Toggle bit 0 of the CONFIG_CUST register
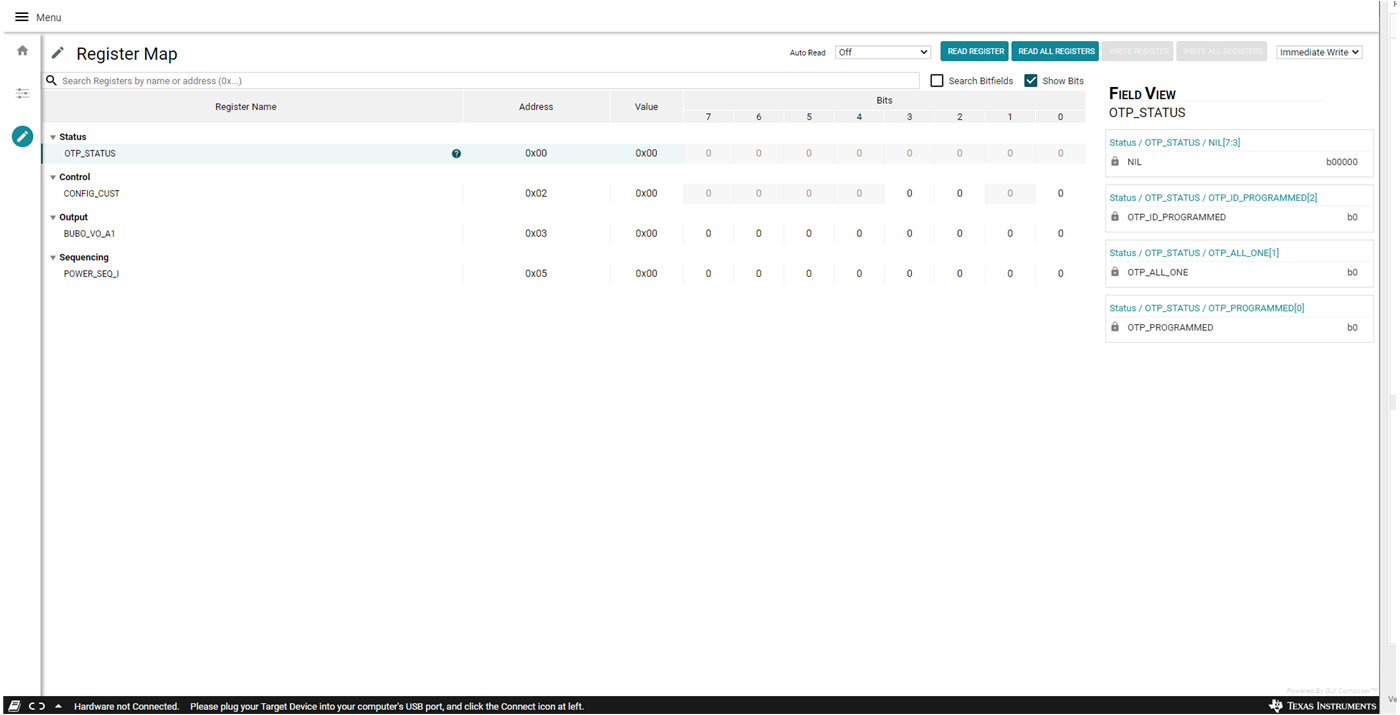Viewport: 1400px width, 715px height. [x=1060, y=193]
